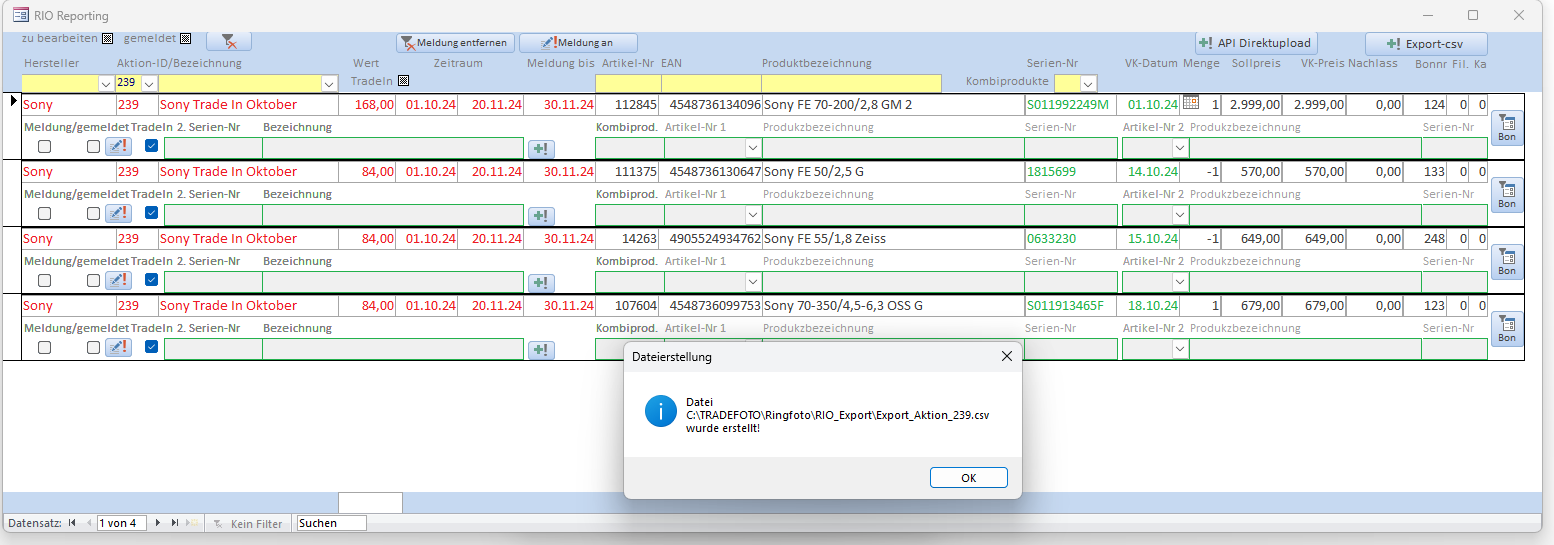Image resolution: width=1554 pixels, height=545 pixels.
Task: Toggle first Meldung checkbox under article 111375
Action: point(44,214)
